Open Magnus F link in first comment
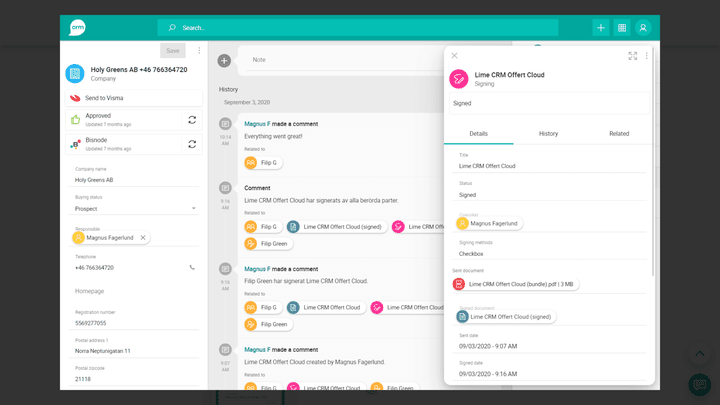The width and height of the screenshot is (720, 405). click(257, 124)
